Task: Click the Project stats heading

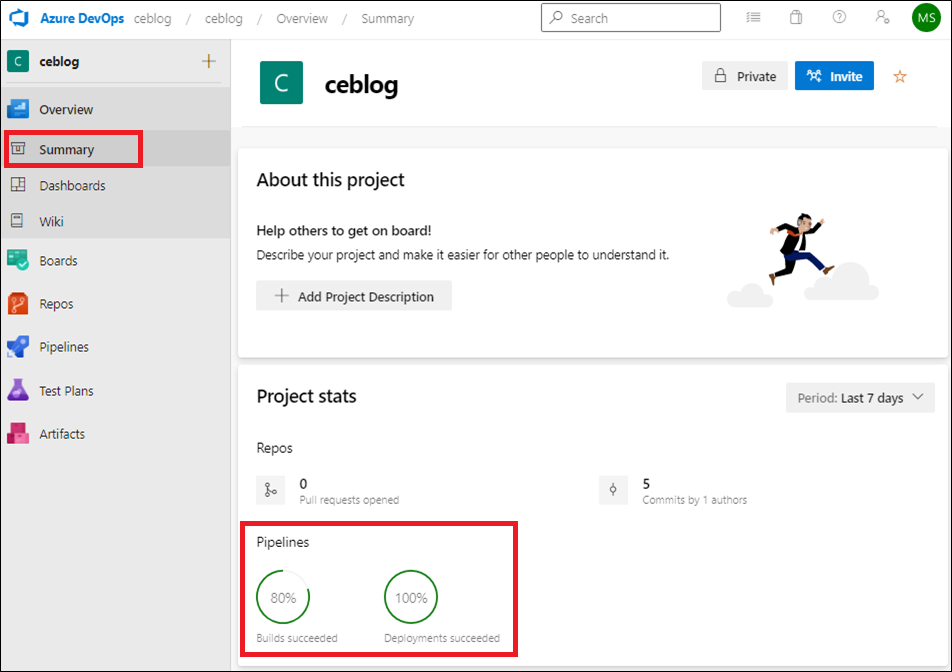Action: (307, 396)
